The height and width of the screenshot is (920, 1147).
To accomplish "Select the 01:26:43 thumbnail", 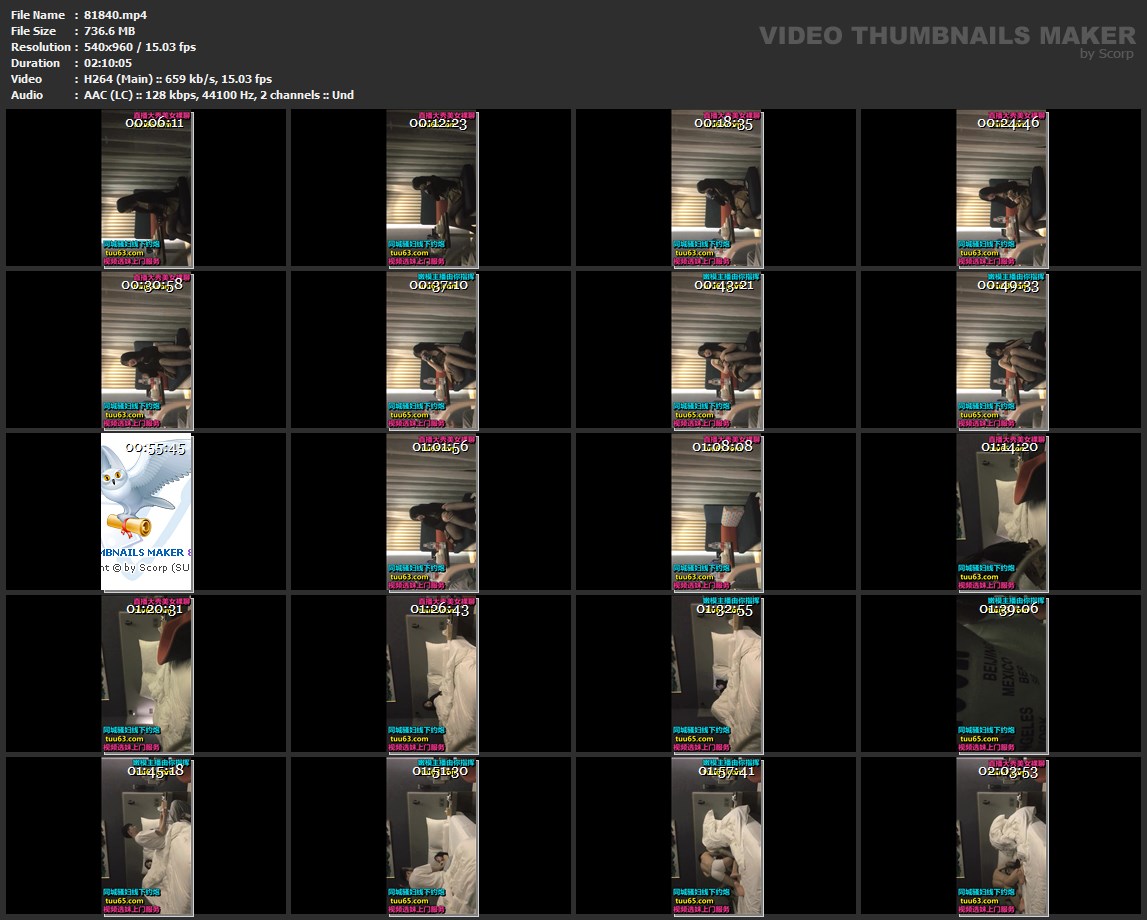I will point(432,674).
